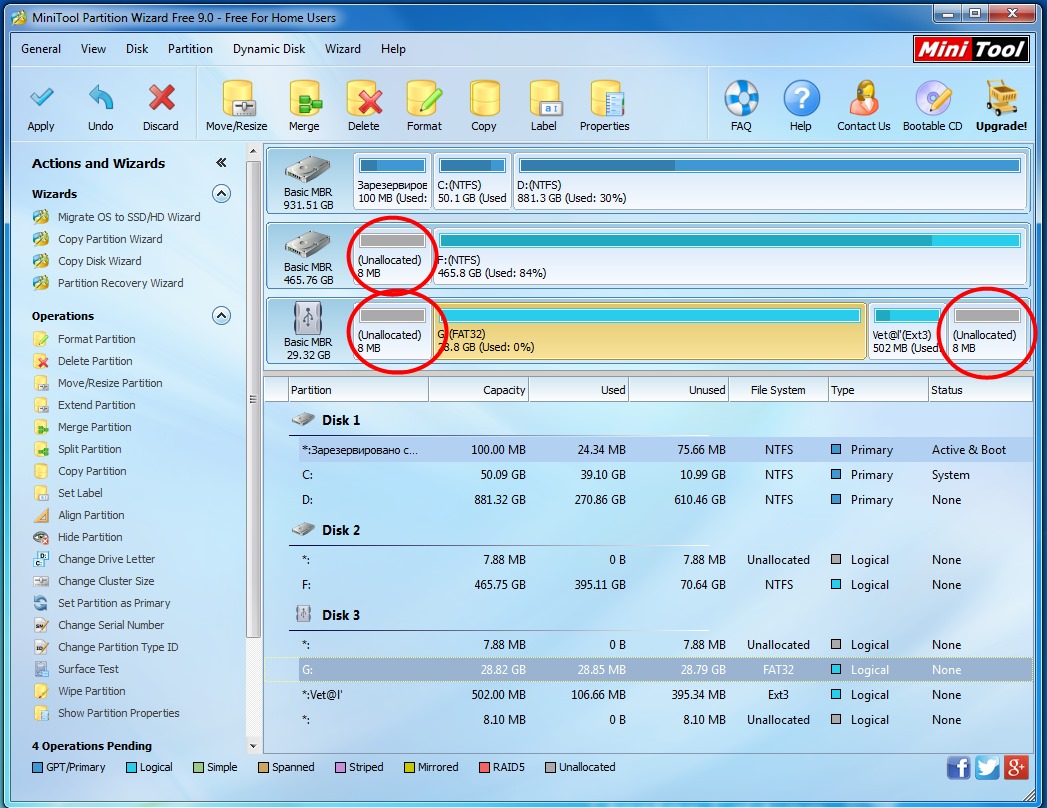1047x808 pixels.
Task: Collapse the Operations section
Action: pyautogui.click(x=222, y=315)
